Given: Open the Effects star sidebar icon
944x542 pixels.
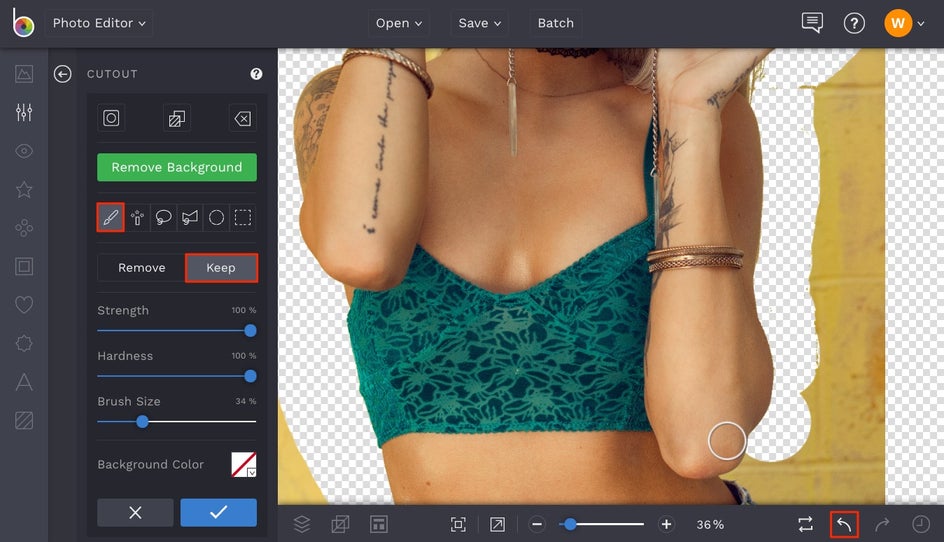Looking at the screenshot, I should tap(24, 189).
